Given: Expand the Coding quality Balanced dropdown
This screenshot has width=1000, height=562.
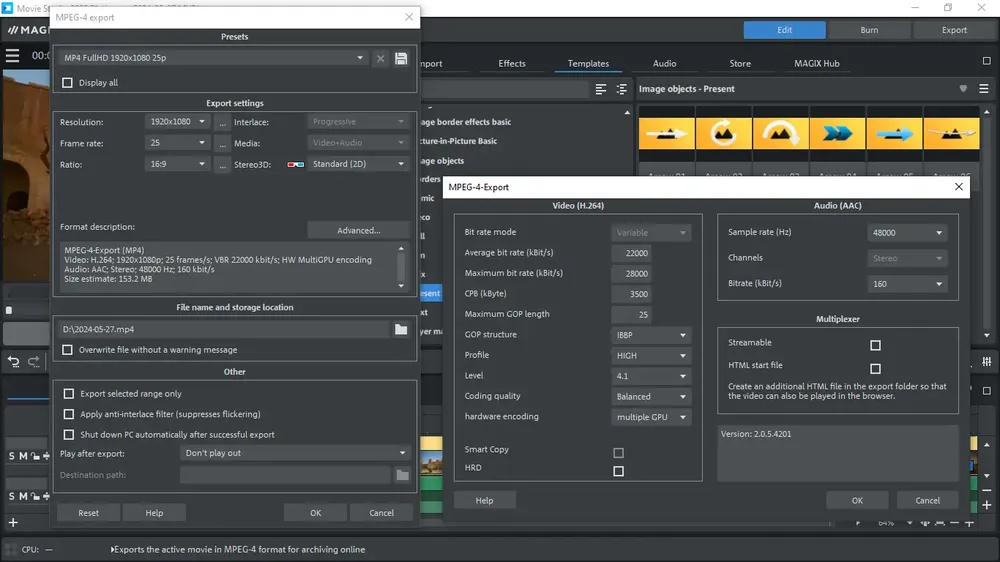Looking at the screenshot, I should click(x=651, y=396).
